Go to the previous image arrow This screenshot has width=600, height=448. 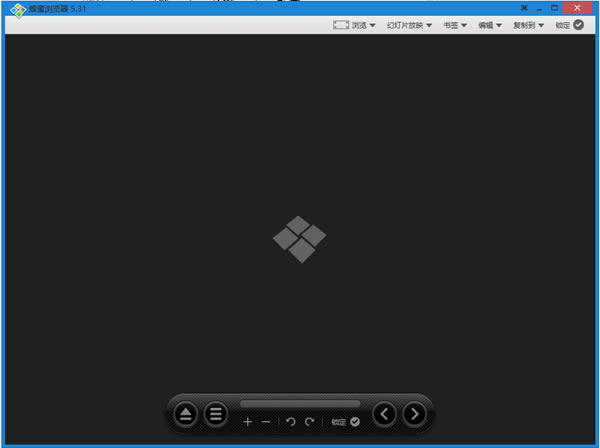(384, 414)
